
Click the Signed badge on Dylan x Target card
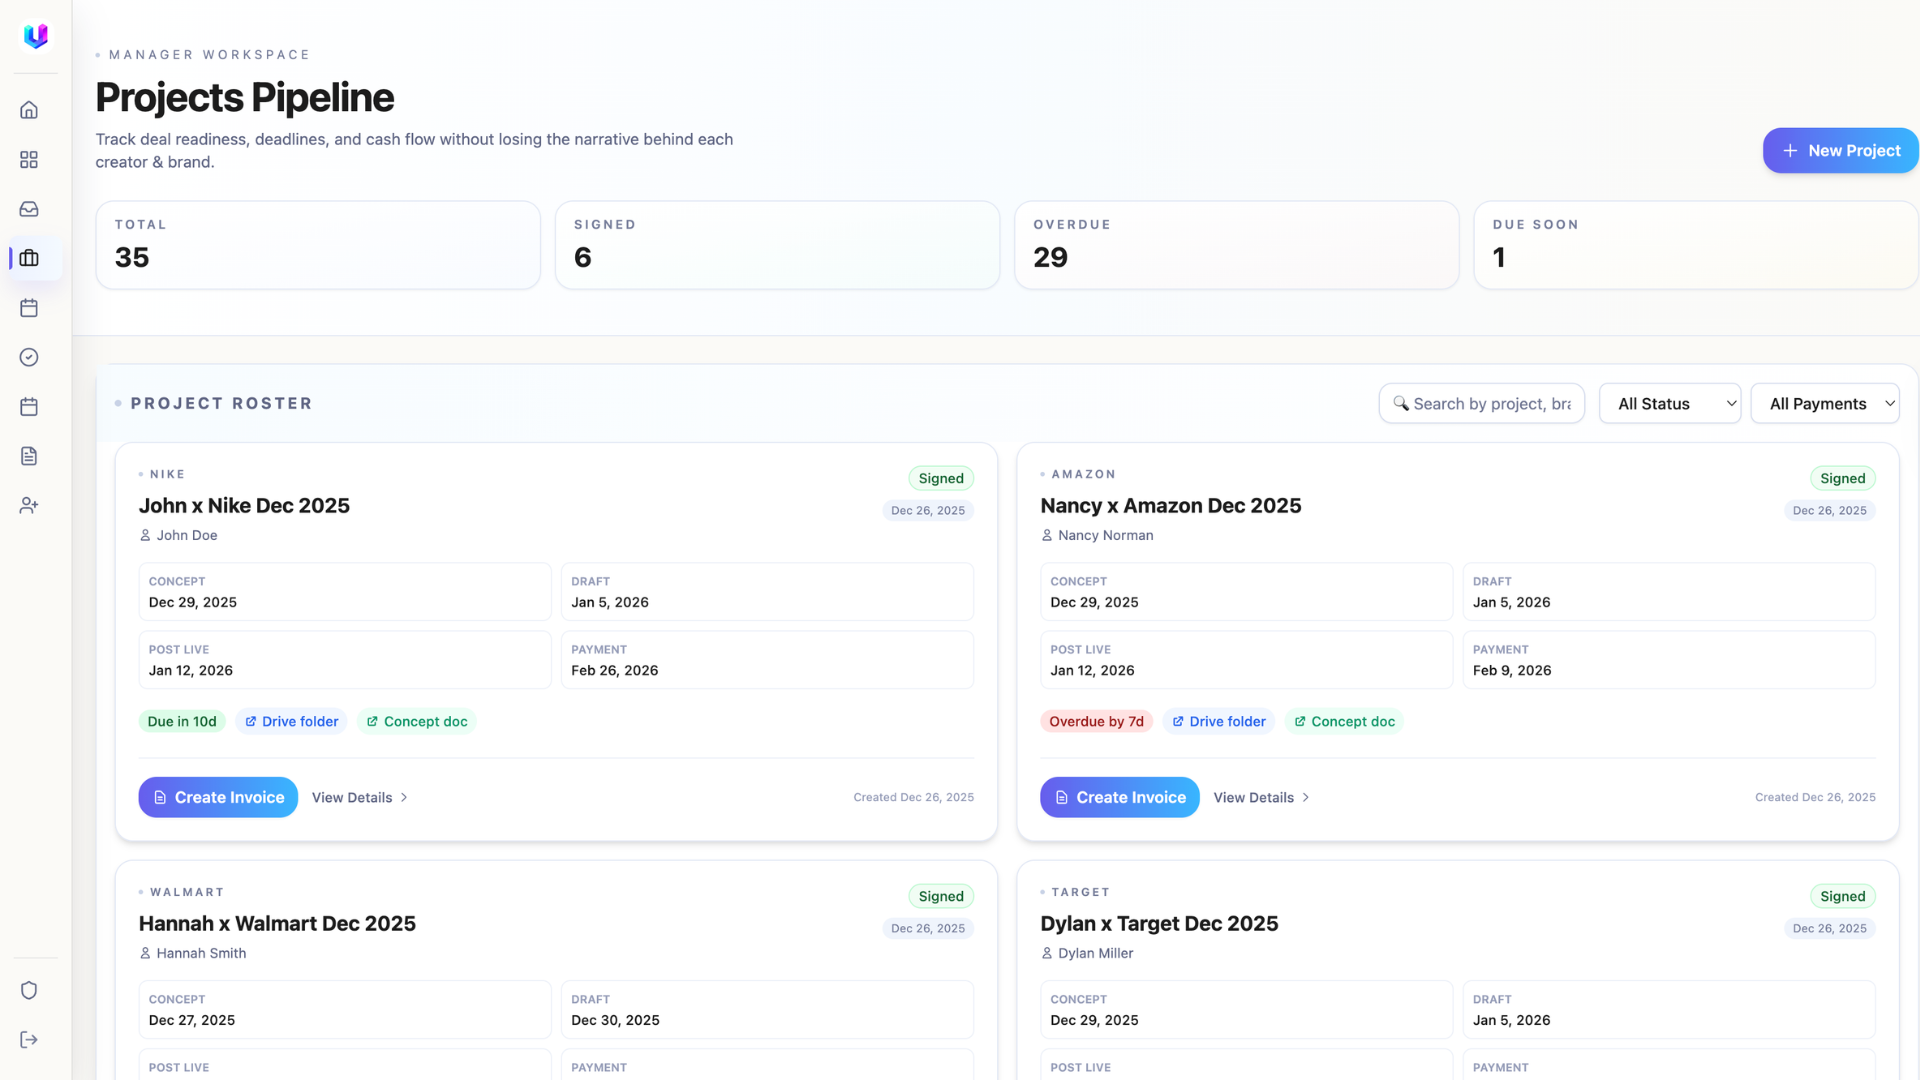pos(1843,896)
